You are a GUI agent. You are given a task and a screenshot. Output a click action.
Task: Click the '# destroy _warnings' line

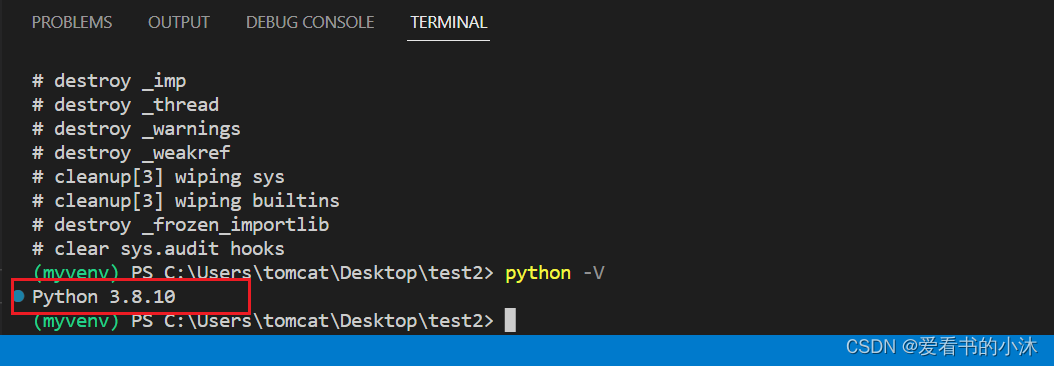coord(136,129)
